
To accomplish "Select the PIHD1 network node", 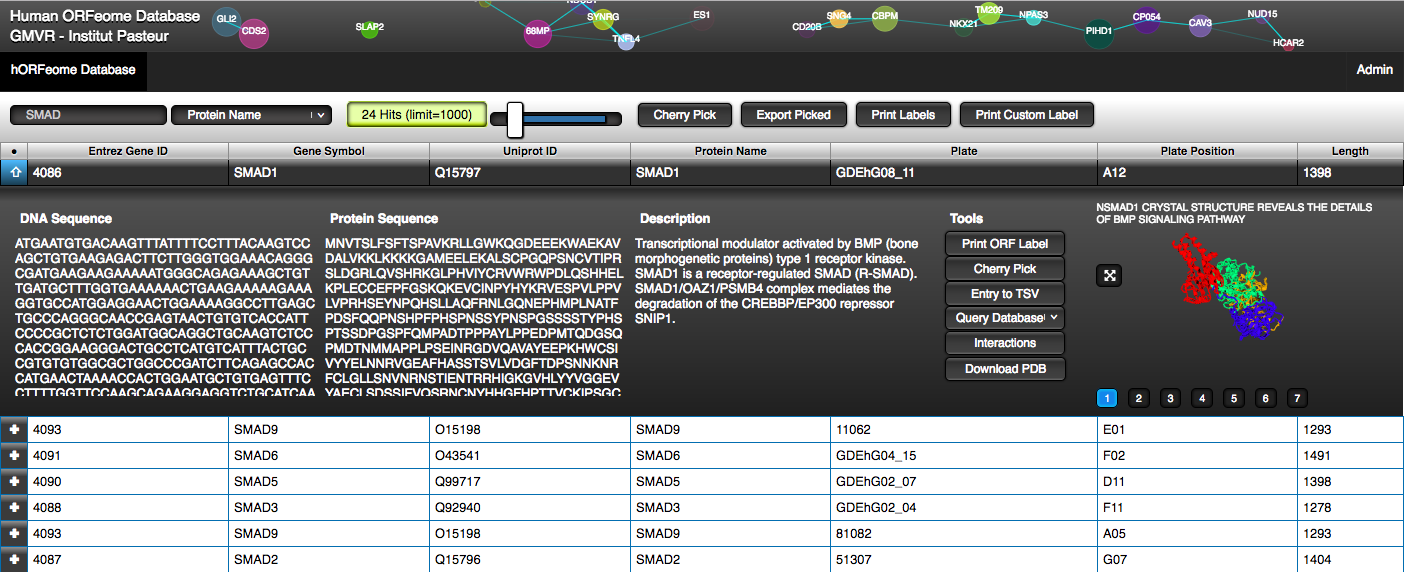I will [1099, 32].
